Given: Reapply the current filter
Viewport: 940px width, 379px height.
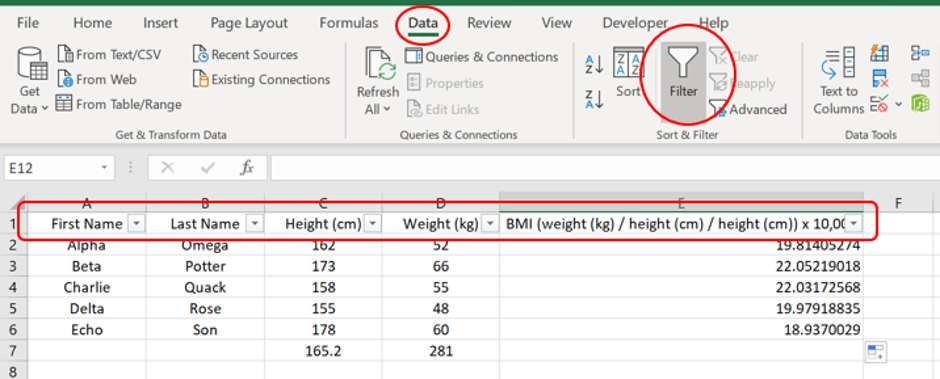Looking at the screenshot, I should [742, 83].
